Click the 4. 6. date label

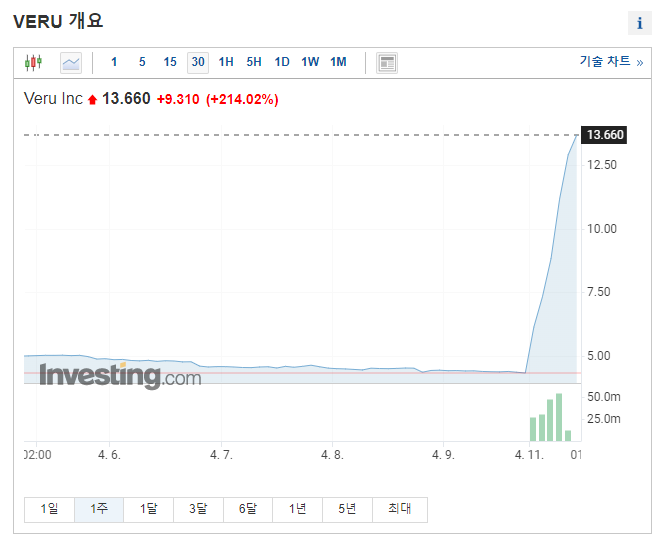109,455
